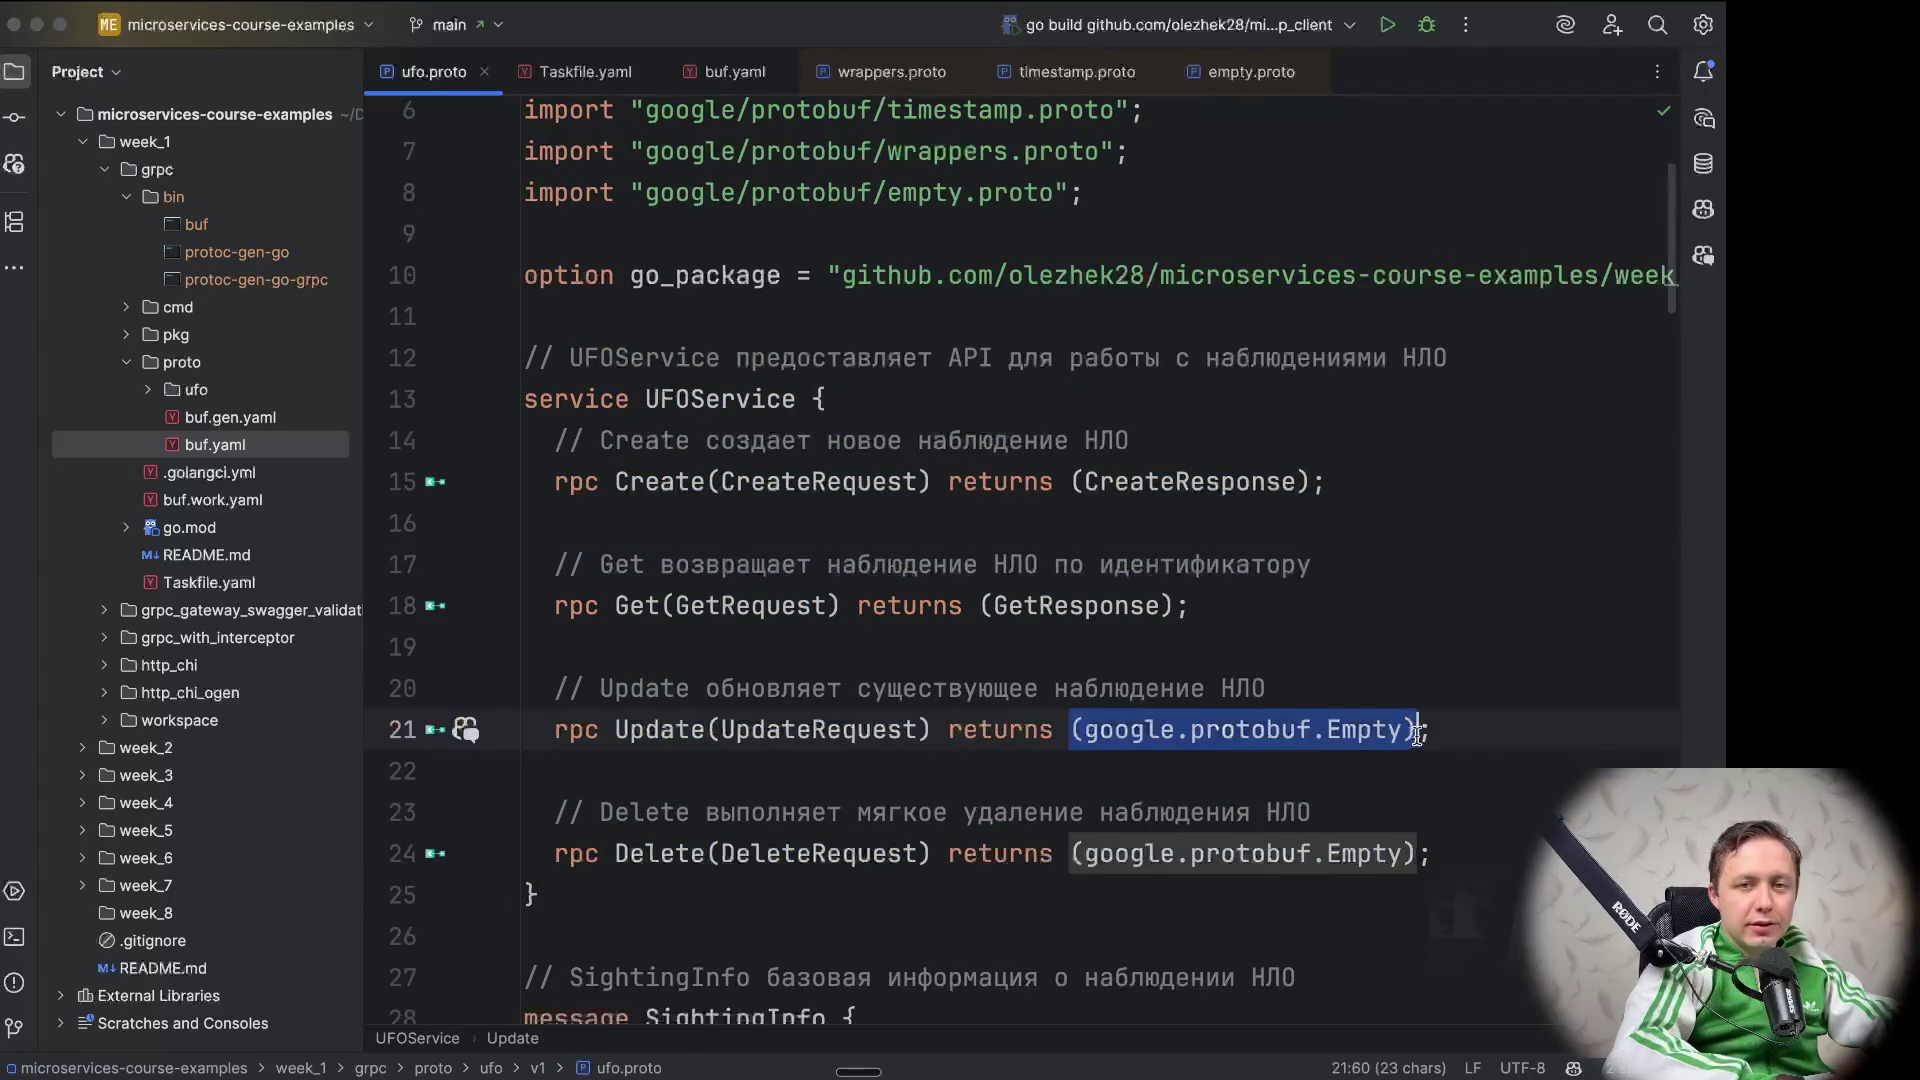This screenshot has height=1080, width=1920.
Task: Open Terminal tool window
Action: coord(14,937)
